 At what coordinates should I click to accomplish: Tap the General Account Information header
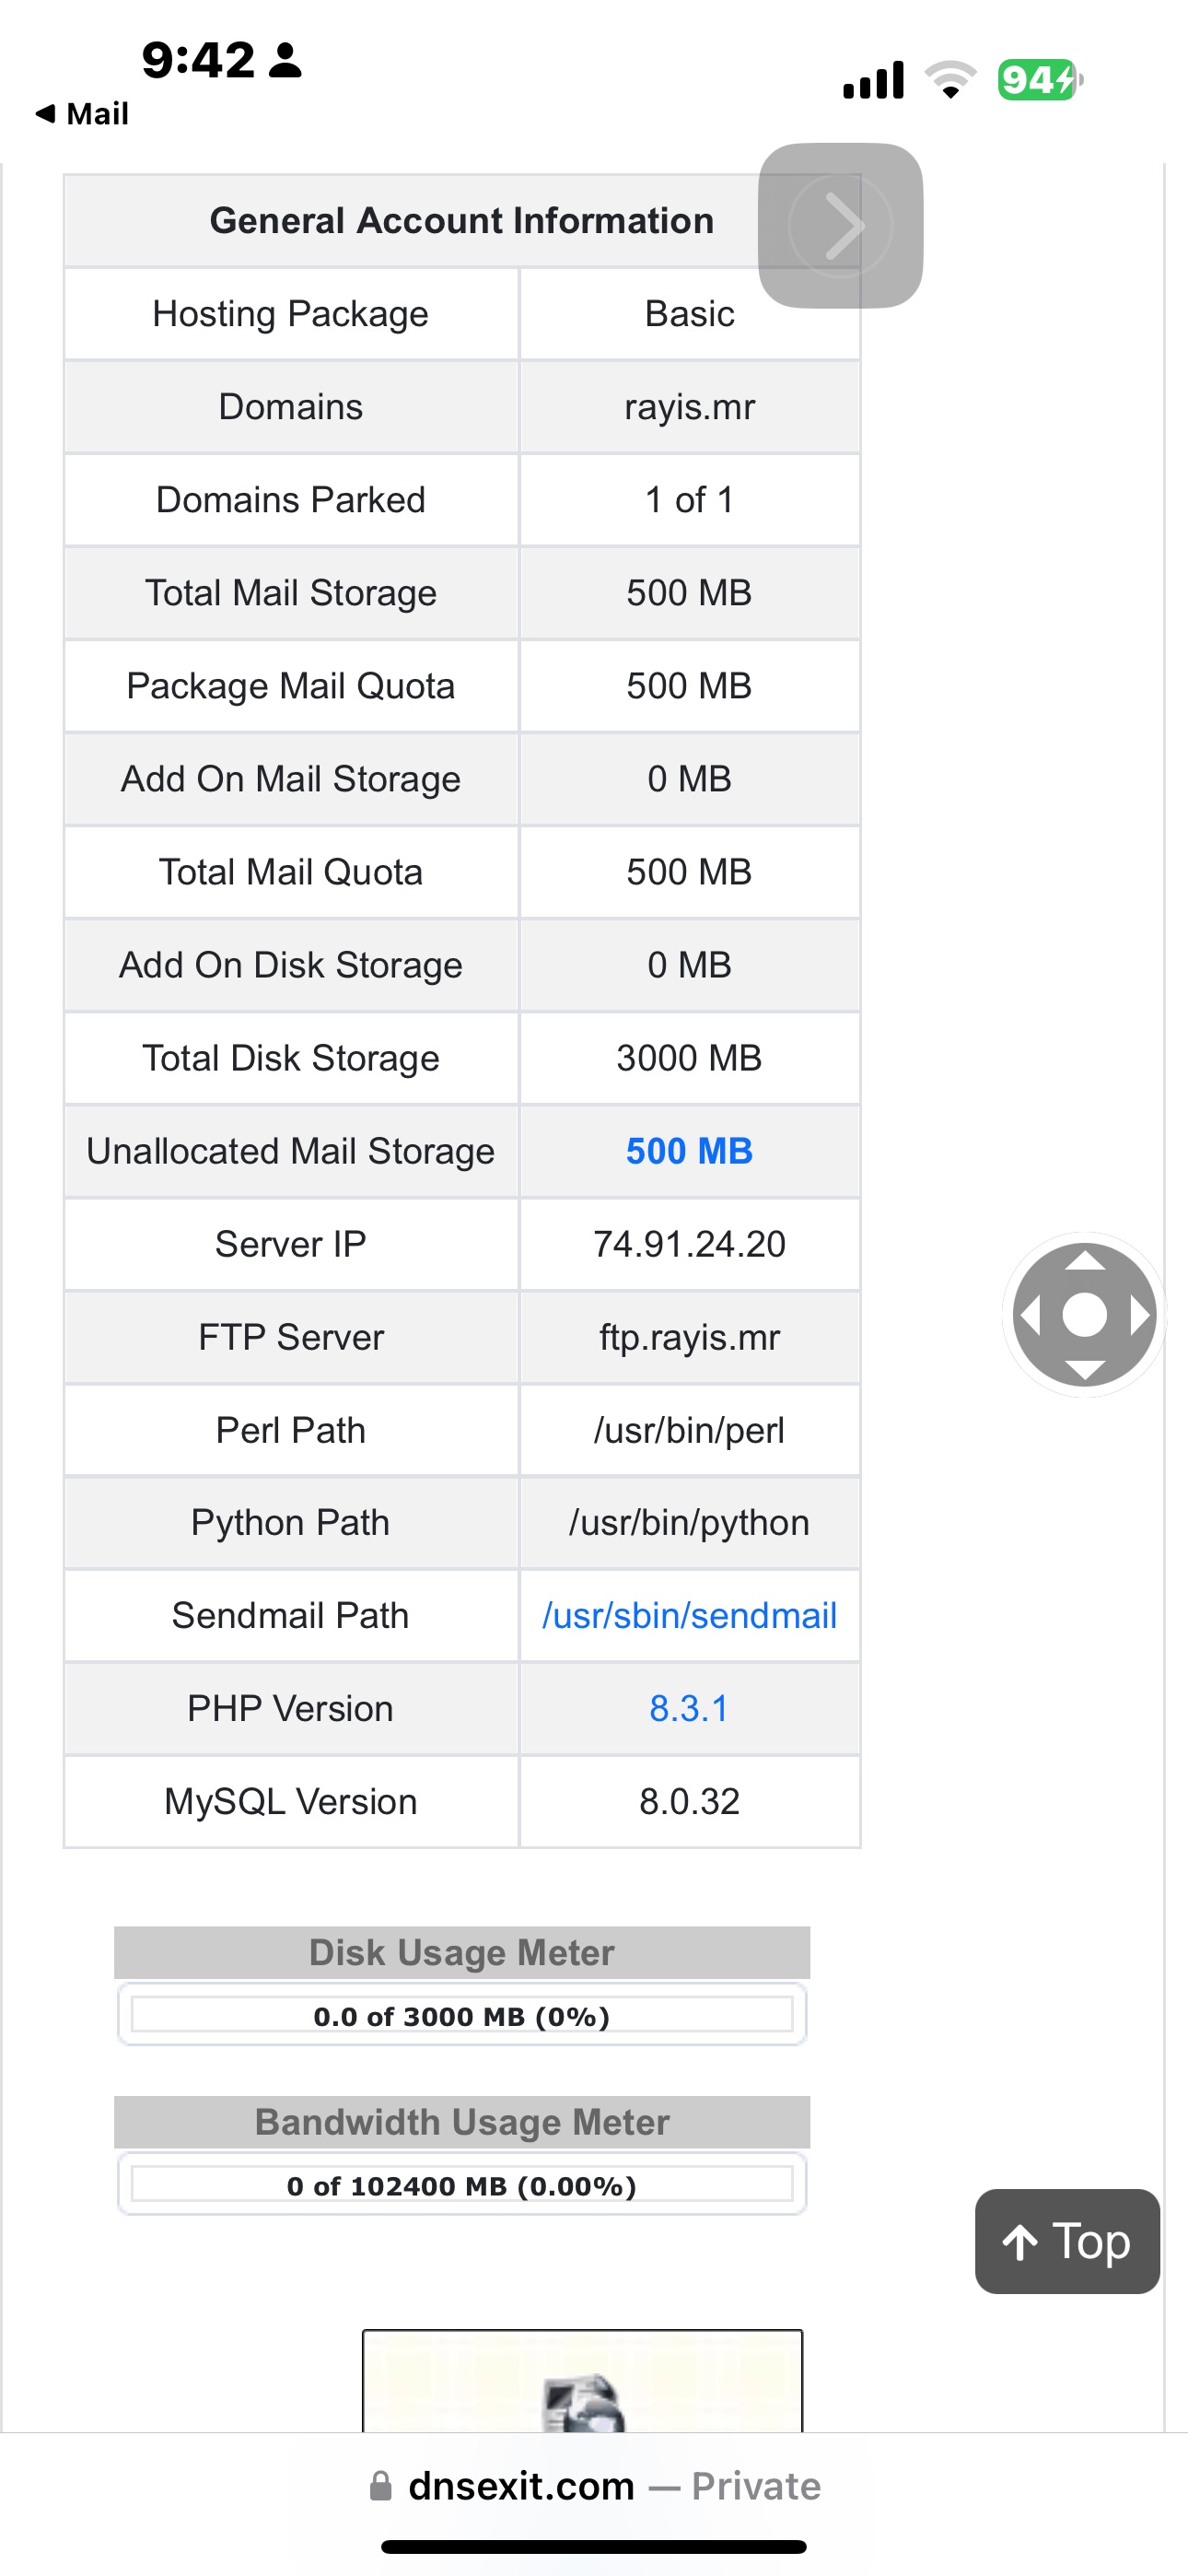pos(461,221)
